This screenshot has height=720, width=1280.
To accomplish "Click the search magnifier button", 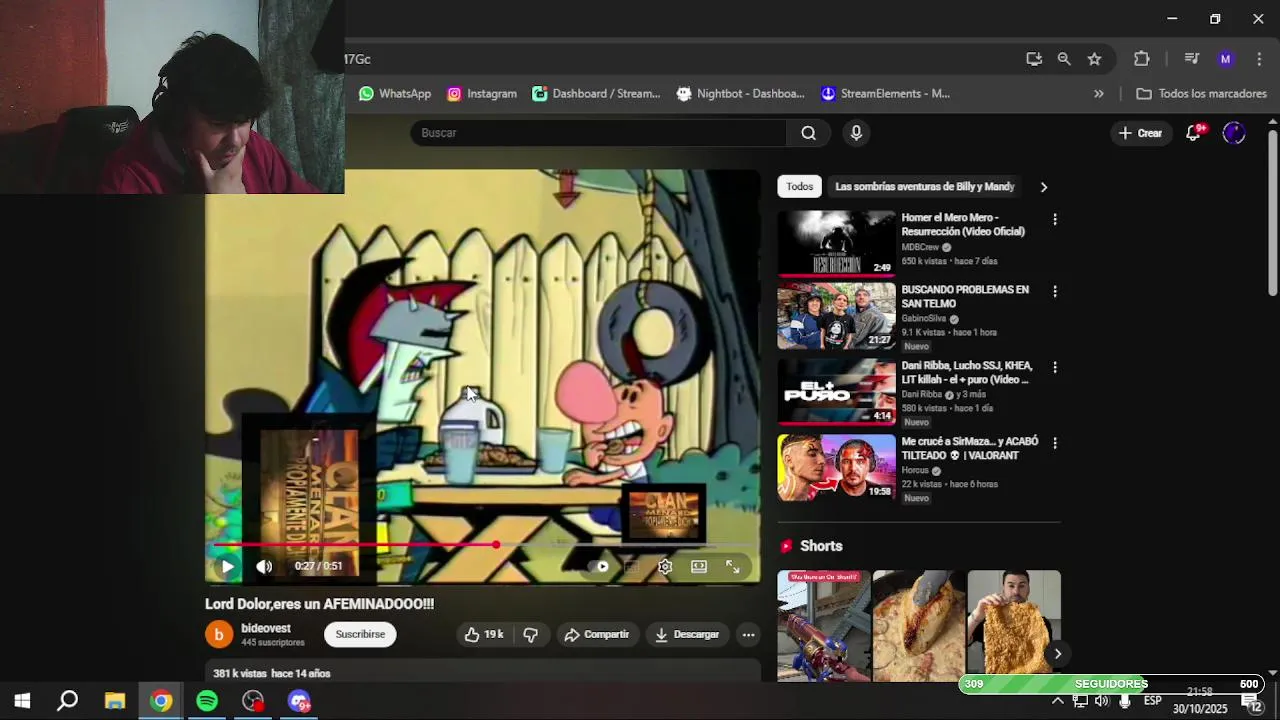I will pos(808,133).
